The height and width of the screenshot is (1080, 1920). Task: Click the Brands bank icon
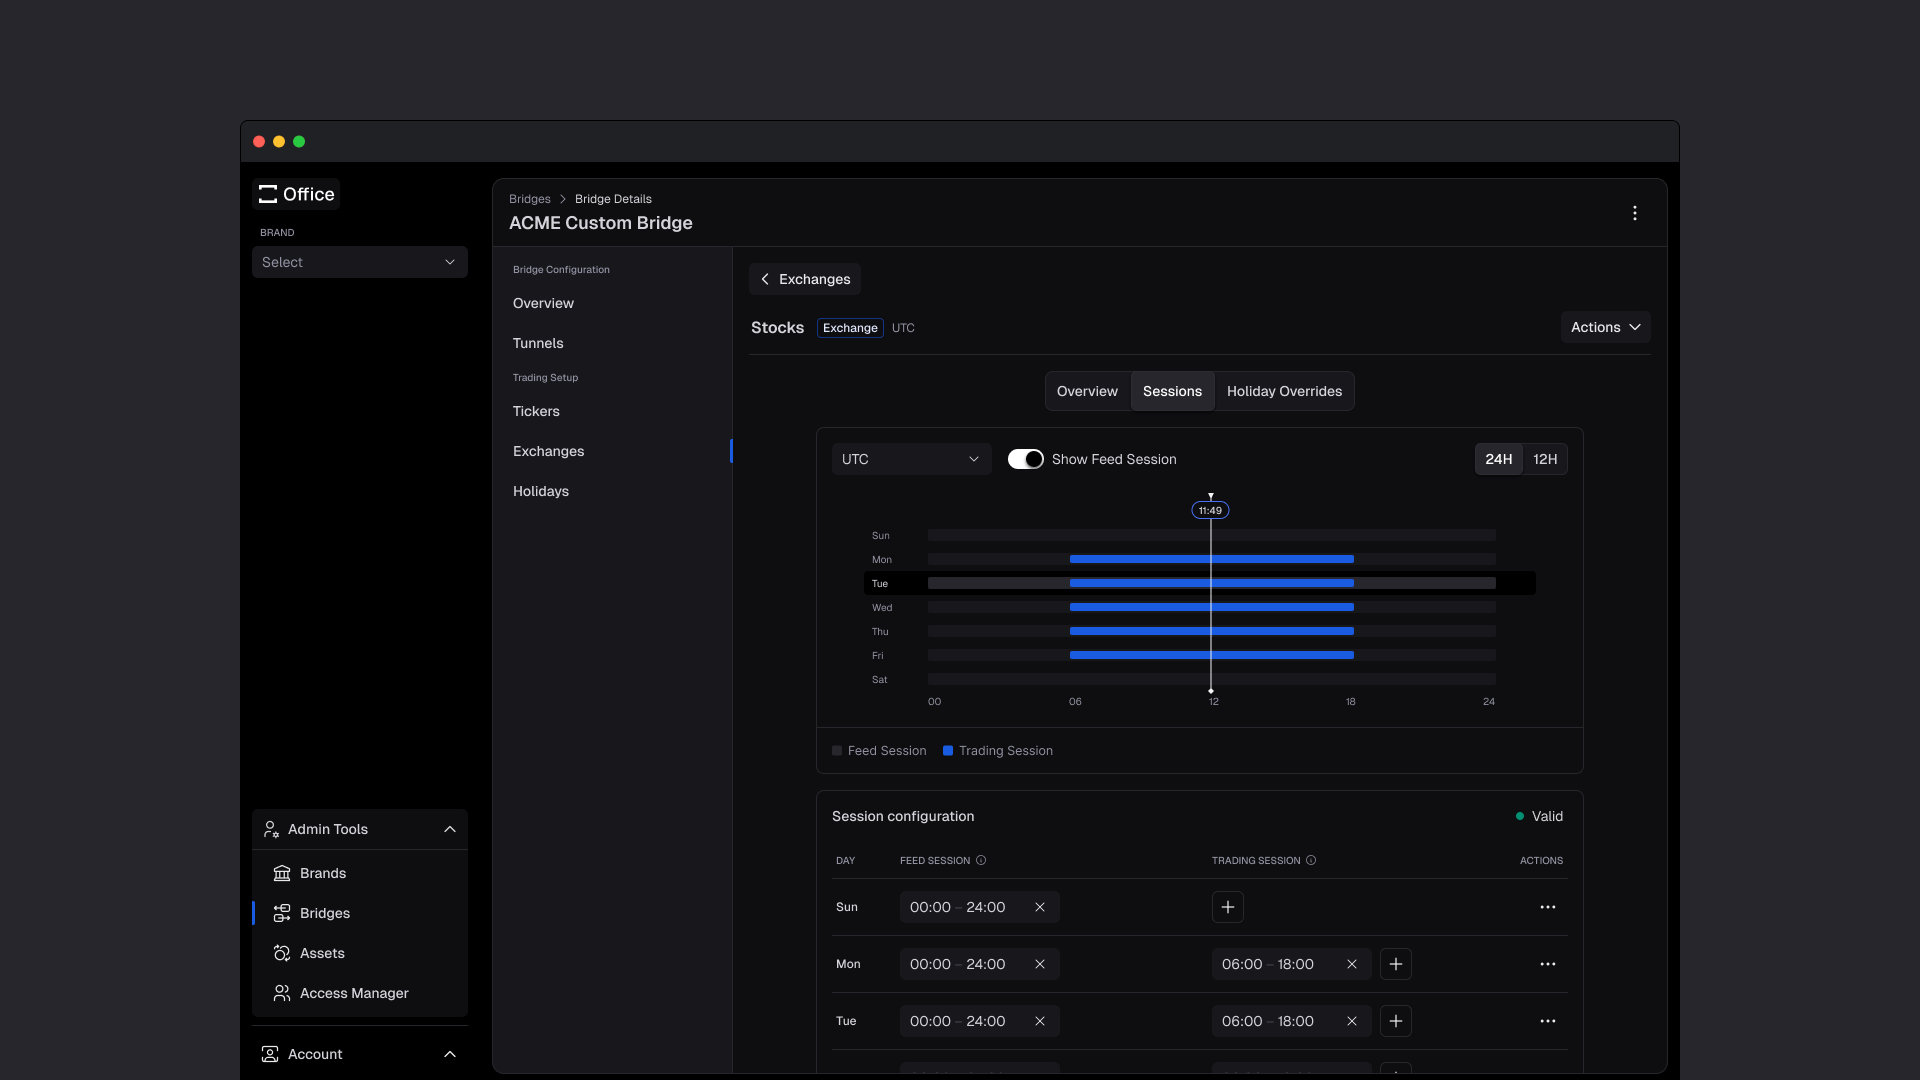pos(282,873)
